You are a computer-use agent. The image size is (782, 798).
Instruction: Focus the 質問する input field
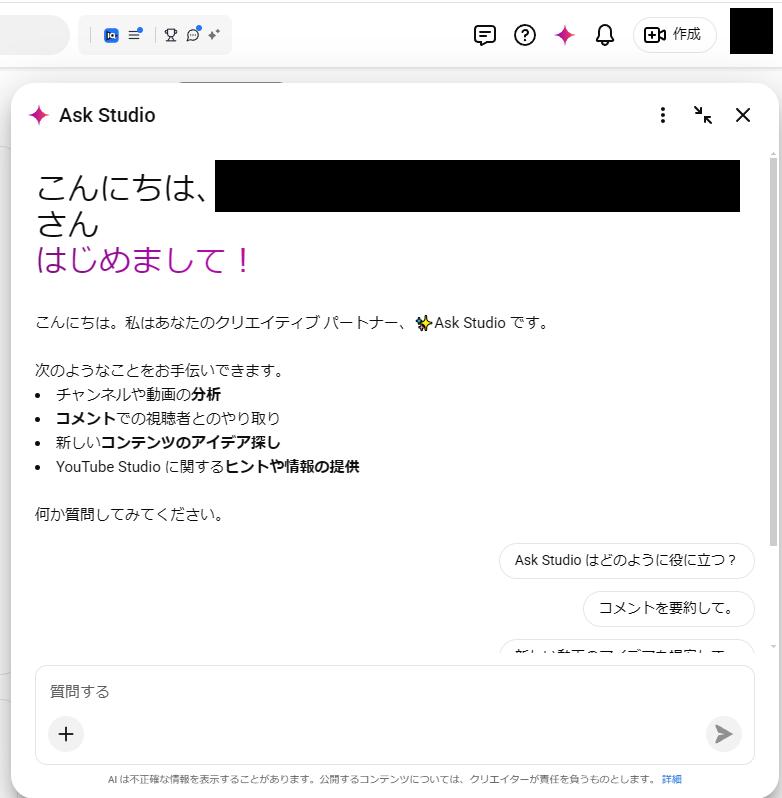coord(395,692)
